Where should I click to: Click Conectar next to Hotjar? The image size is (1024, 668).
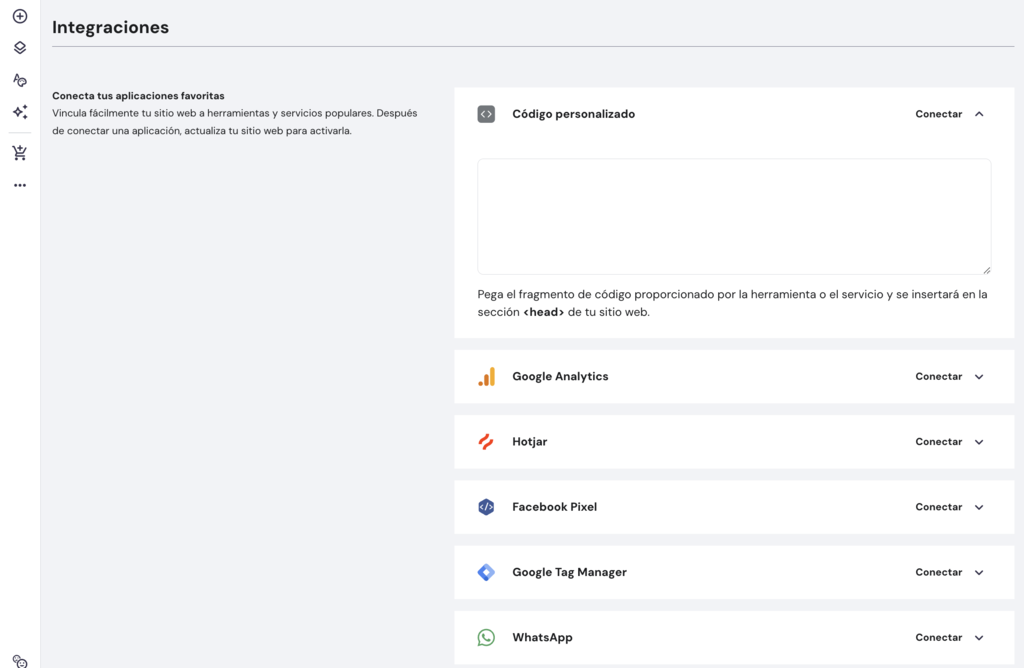938,441
